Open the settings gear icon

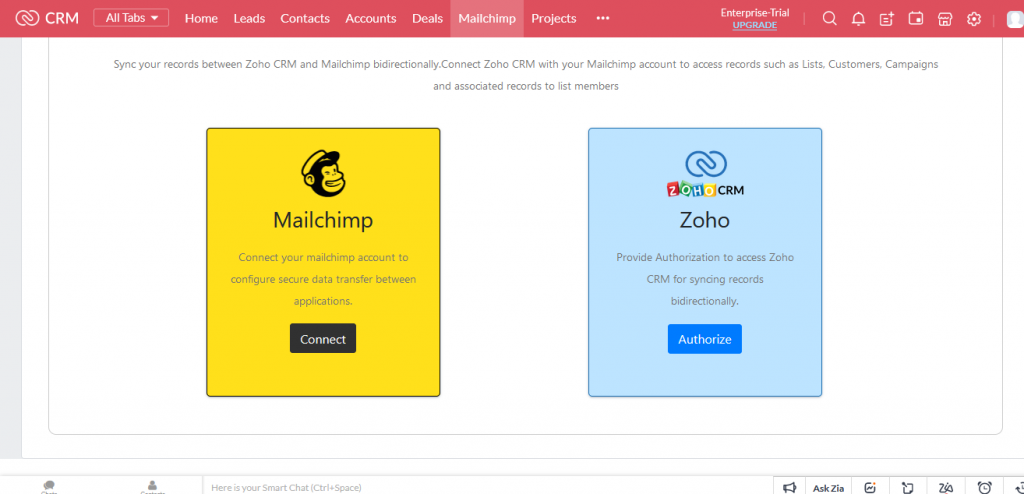974,18
